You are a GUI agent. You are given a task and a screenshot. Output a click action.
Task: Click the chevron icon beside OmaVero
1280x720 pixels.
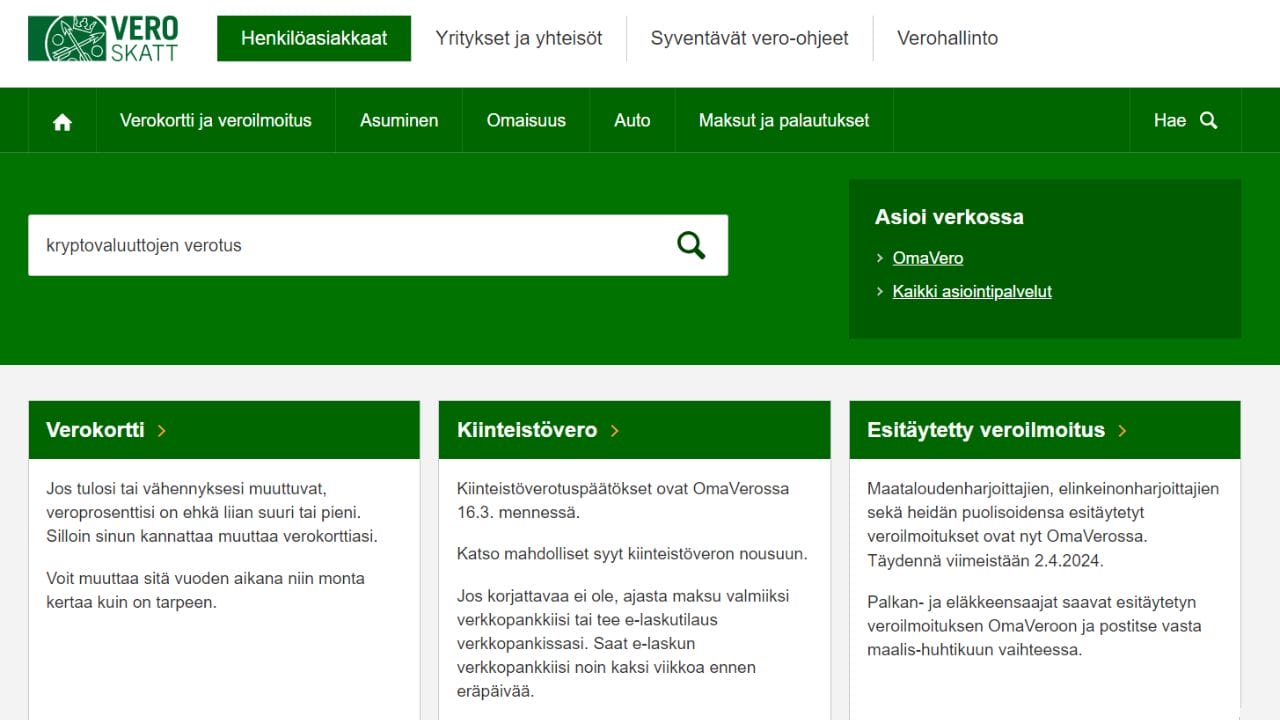pyautogui.click(x=880, y=258)
